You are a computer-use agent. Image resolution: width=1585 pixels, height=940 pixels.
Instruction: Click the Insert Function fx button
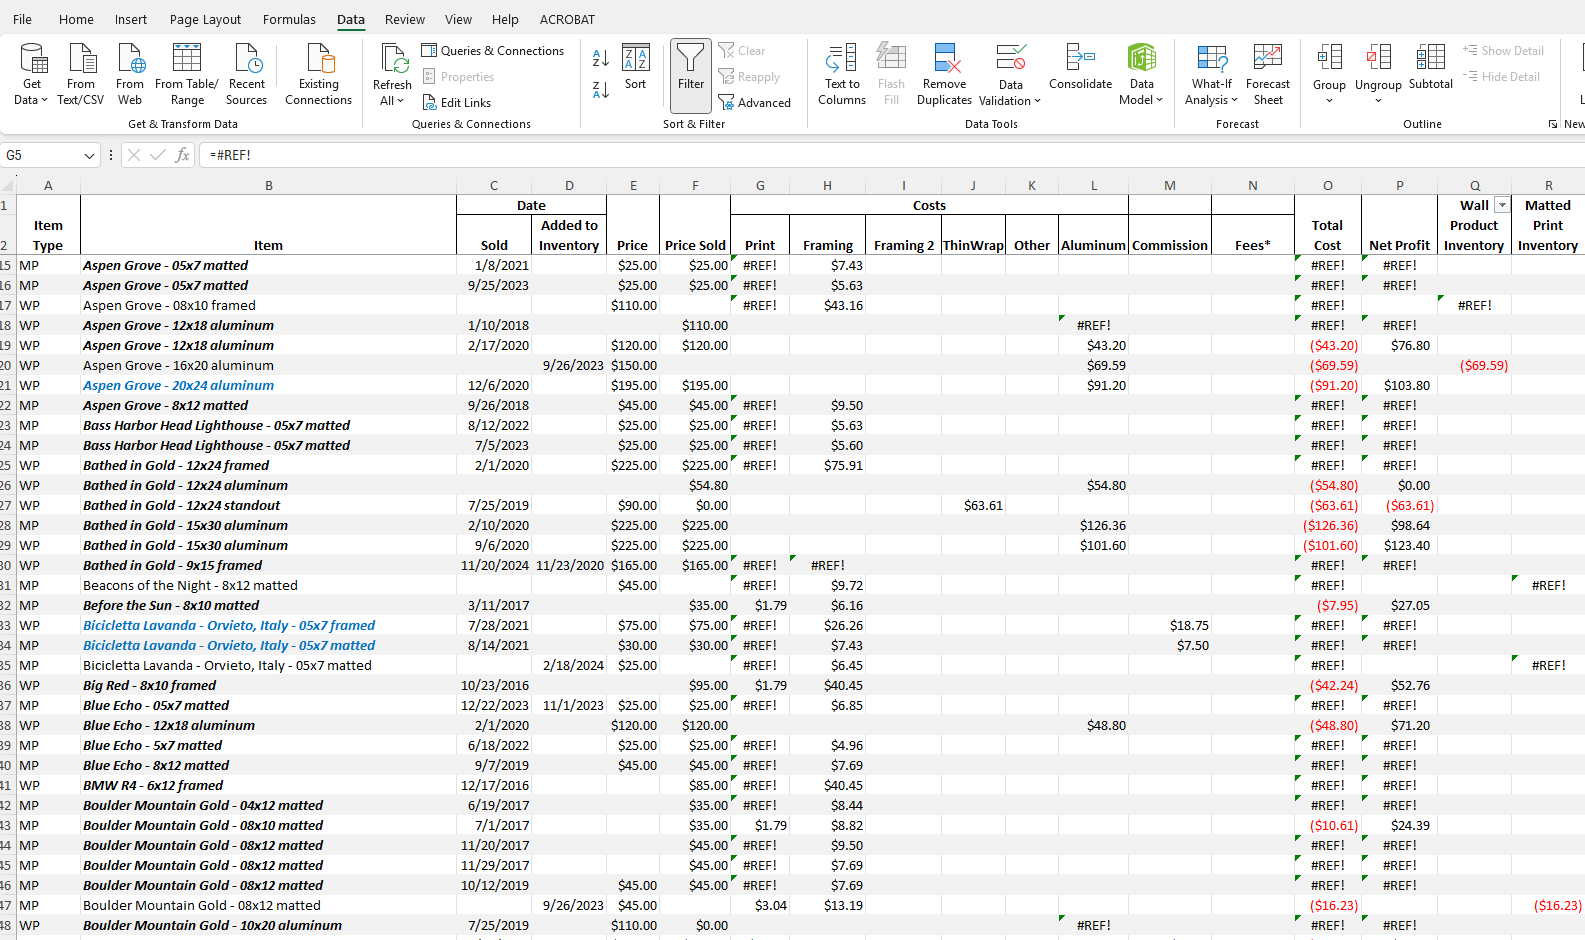coord(182,155)
